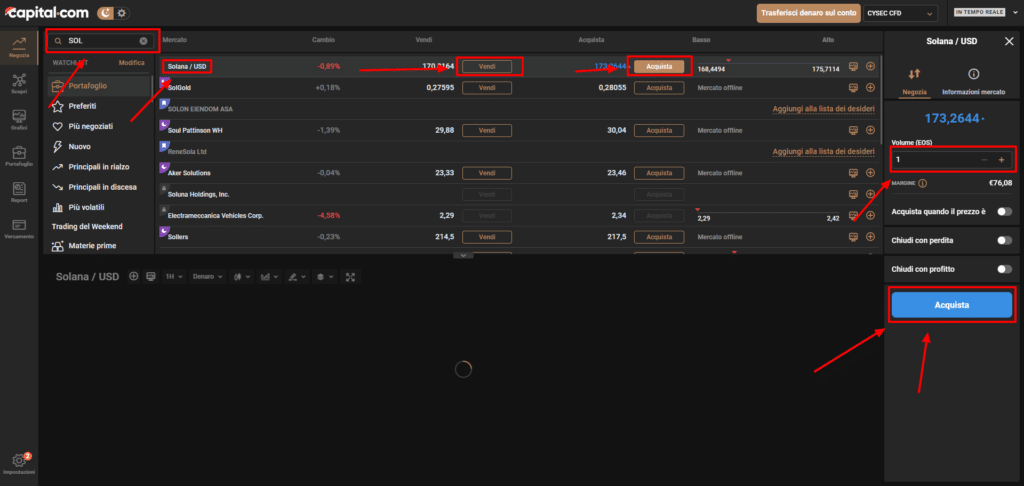The height and width of the screenshot is (486, 1024).
Task: Open the candlestick chart type dropdown
Action: 242,277
